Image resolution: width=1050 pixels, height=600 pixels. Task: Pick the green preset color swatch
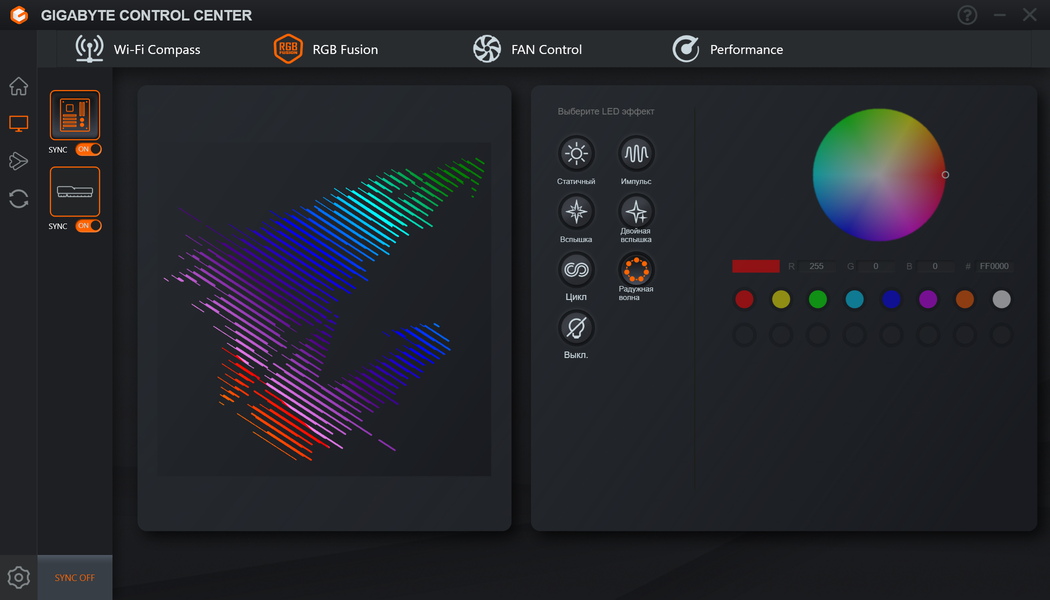pyautogui.click(x=818, y=299)
